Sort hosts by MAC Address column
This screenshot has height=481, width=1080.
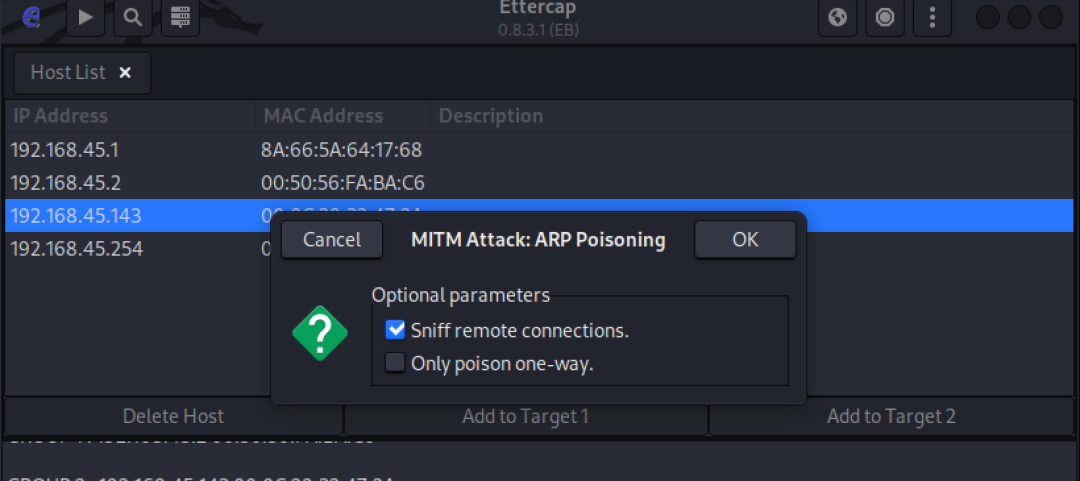(323, 116)
